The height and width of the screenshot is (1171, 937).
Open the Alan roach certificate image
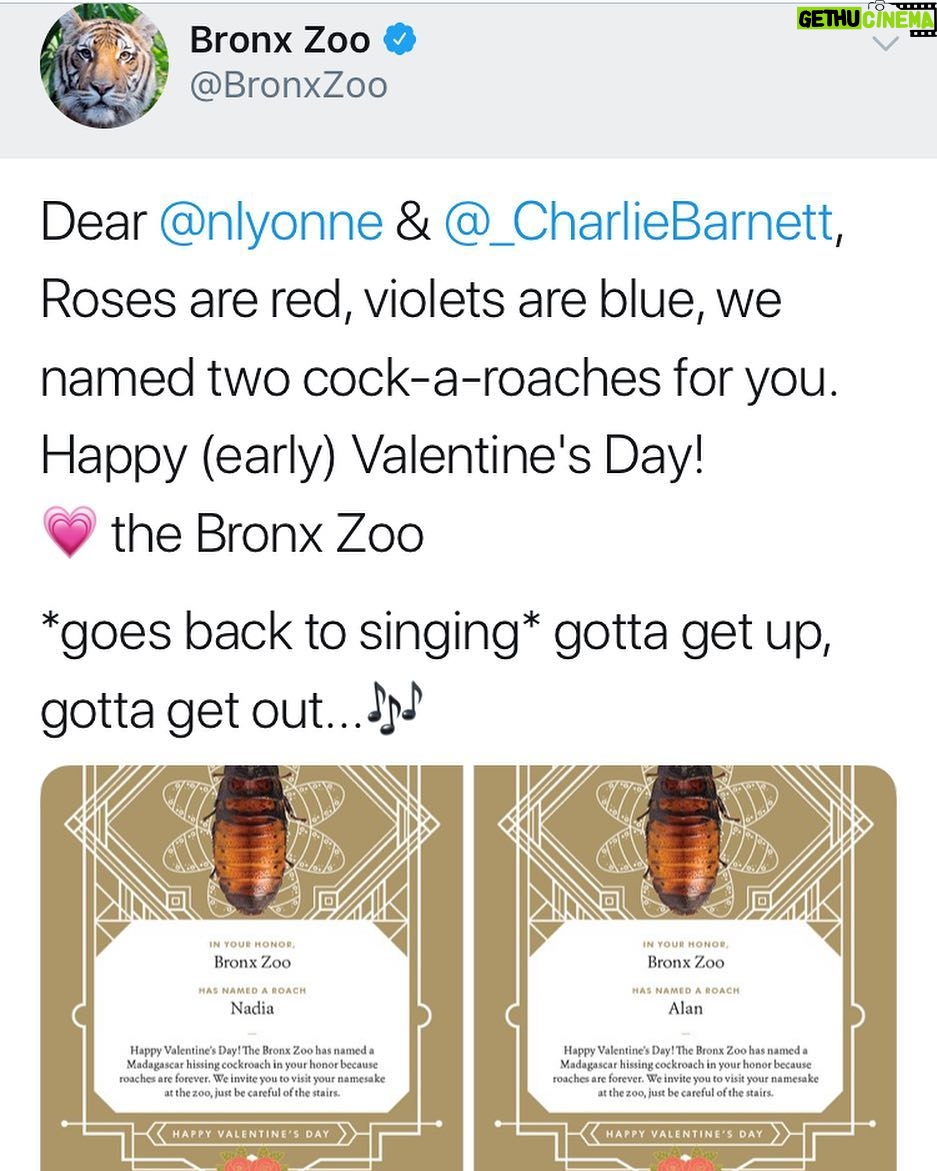click(685, 968)
